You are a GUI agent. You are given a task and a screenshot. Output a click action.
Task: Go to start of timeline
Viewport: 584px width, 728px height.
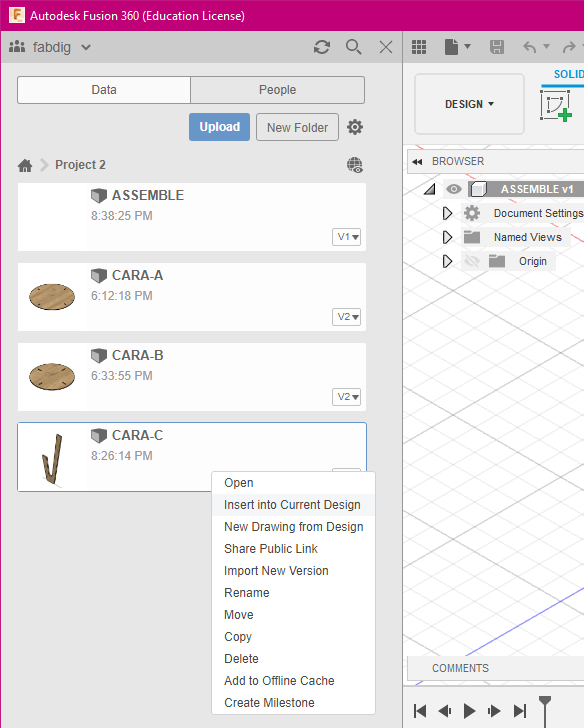tap(420, 711)
